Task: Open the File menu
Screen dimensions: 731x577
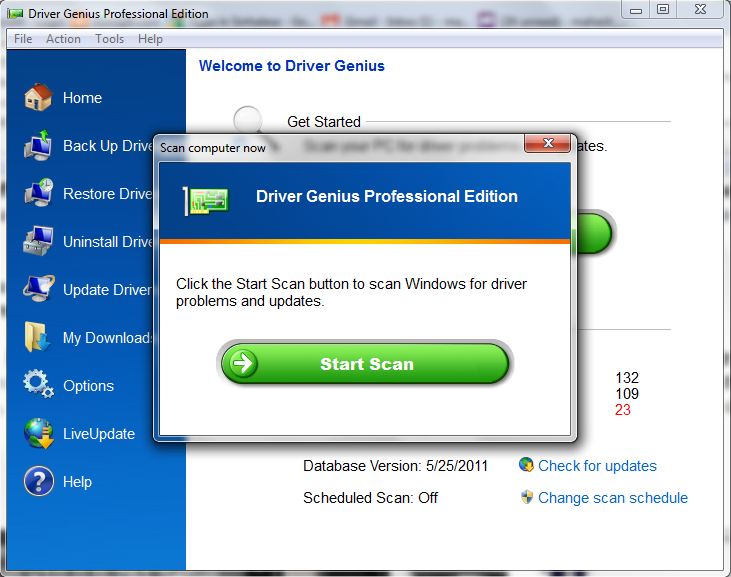Action: click(23, 39)
